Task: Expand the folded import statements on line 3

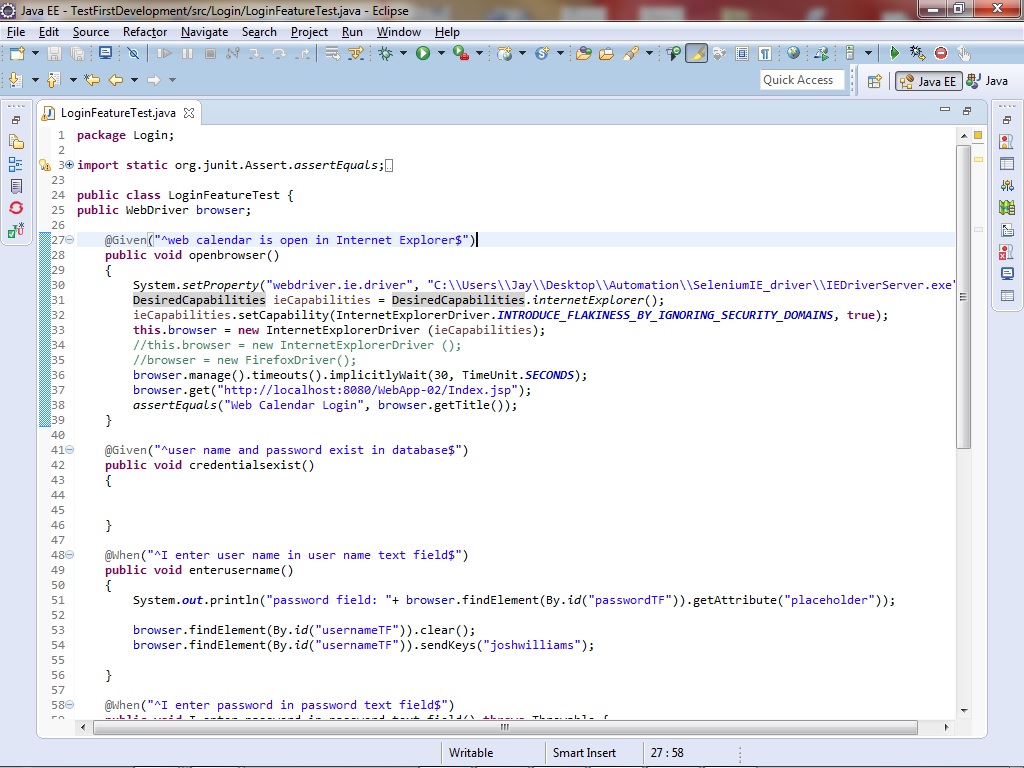Action: [69, 165]
